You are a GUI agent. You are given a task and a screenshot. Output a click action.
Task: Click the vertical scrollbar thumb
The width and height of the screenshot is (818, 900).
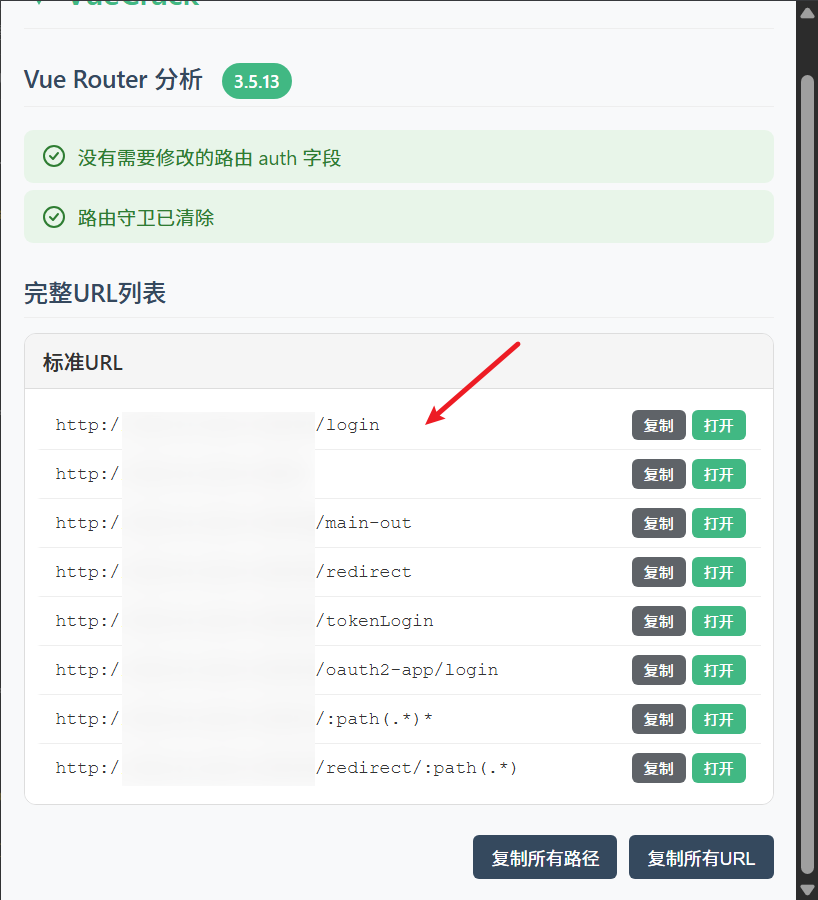point(807,474)
